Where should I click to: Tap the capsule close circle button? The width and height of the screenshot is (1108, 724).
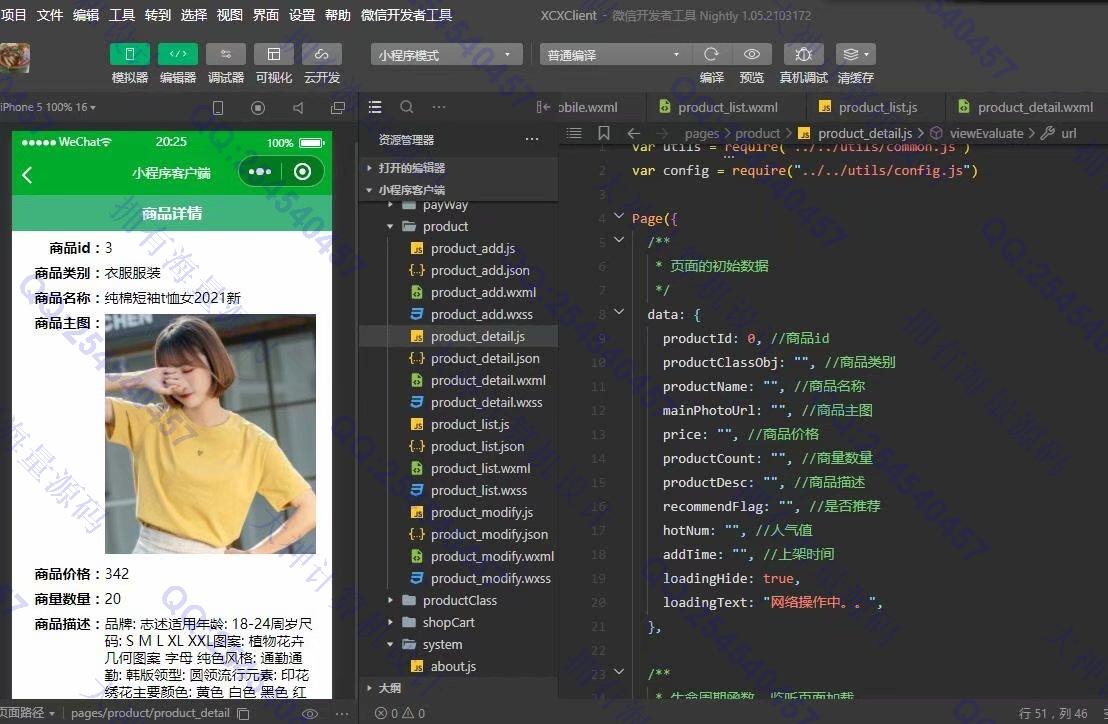pos(302,172)
